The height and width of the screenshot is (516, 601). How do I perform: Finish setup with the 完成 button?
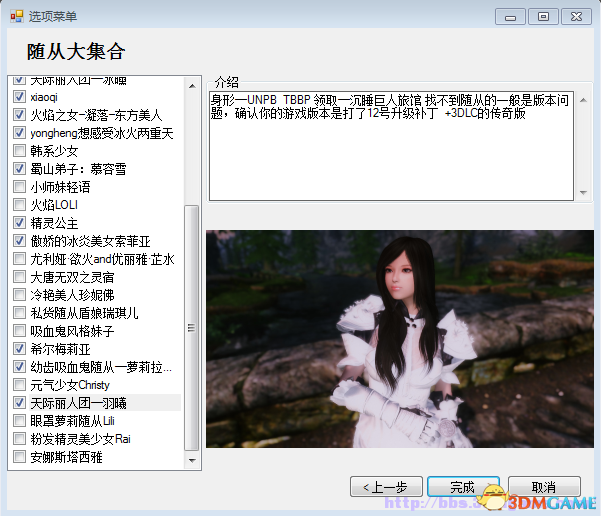(463, 487)
